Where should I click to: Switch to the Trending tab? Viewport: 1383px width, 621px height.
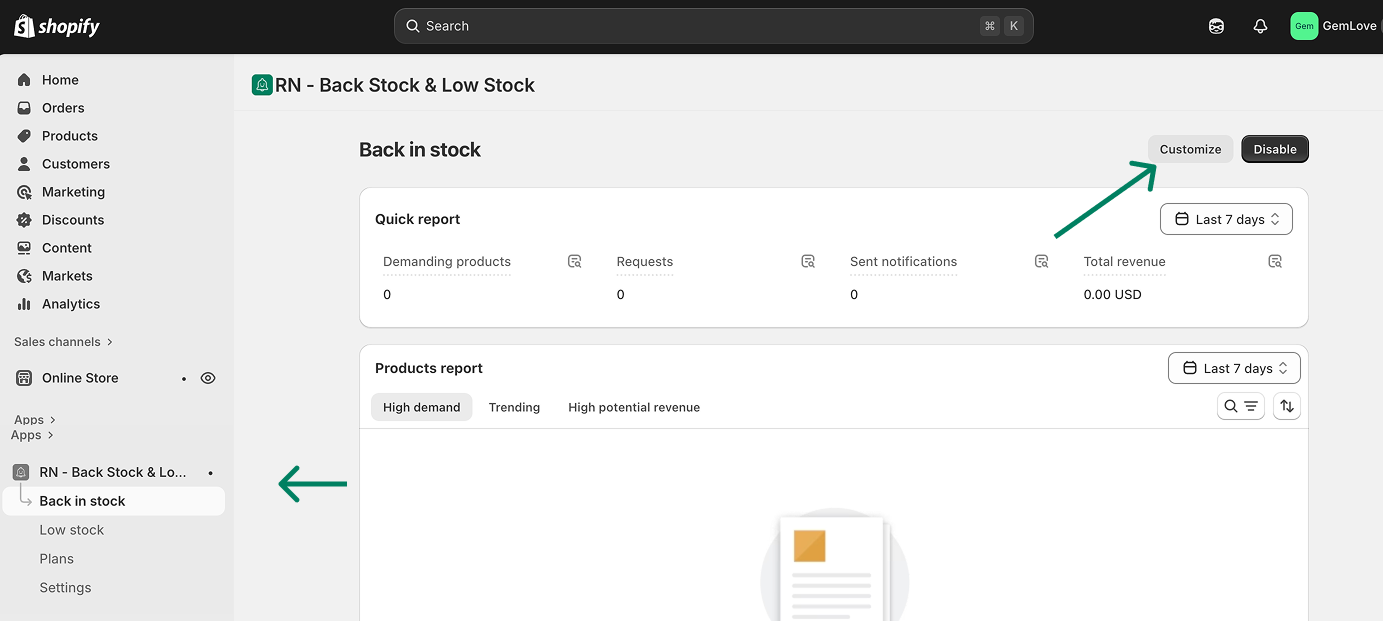pyautogui.click(x=514, y=407)
